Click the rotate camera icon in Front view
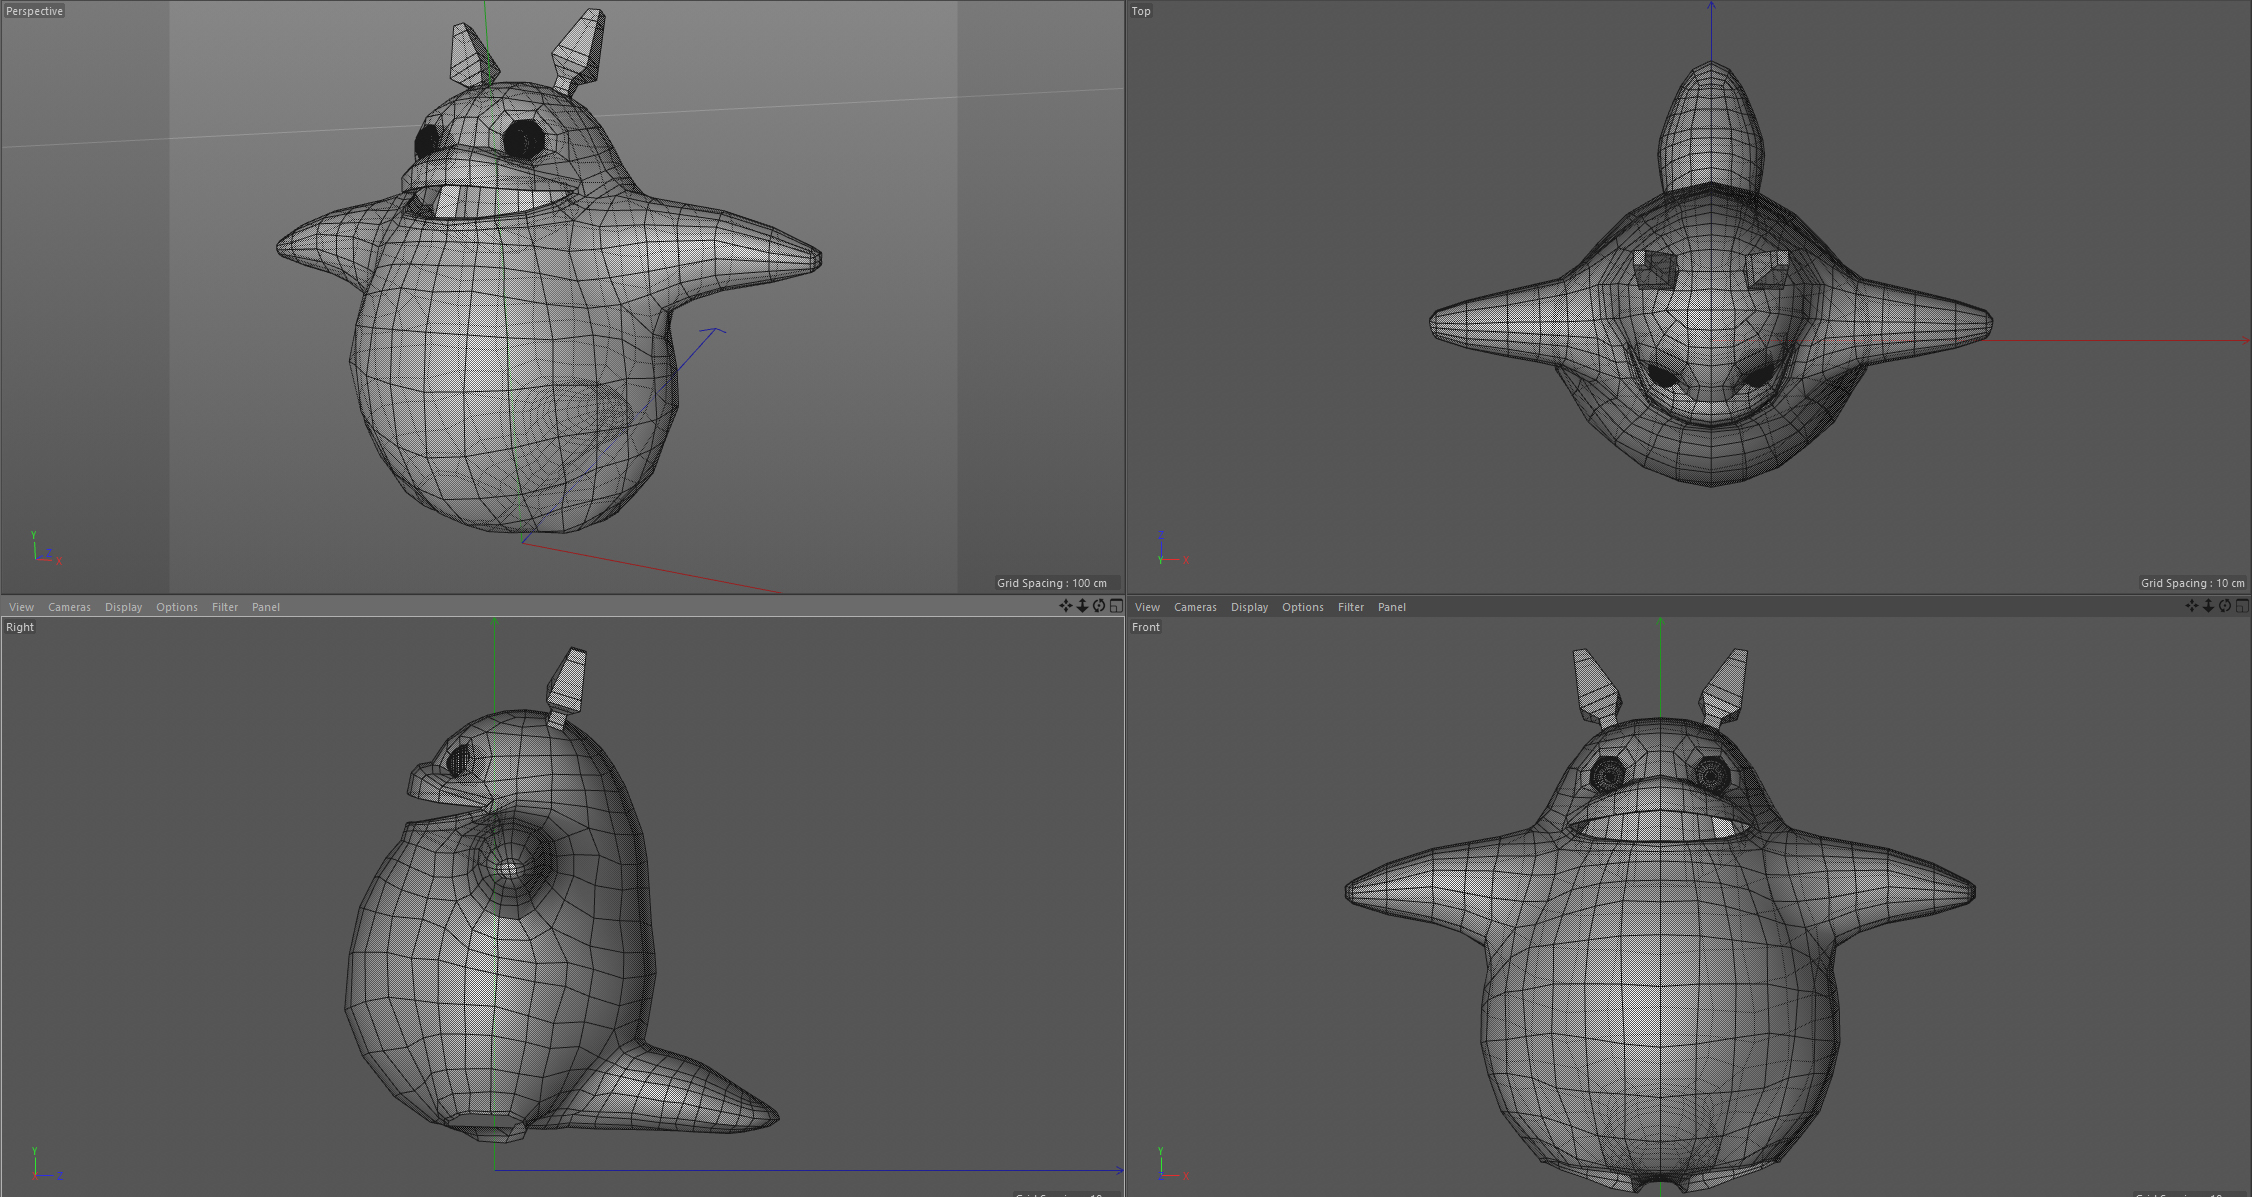Viewport: 2252px width, 1197px height. pyautogui.click(x=2225, y=606)
